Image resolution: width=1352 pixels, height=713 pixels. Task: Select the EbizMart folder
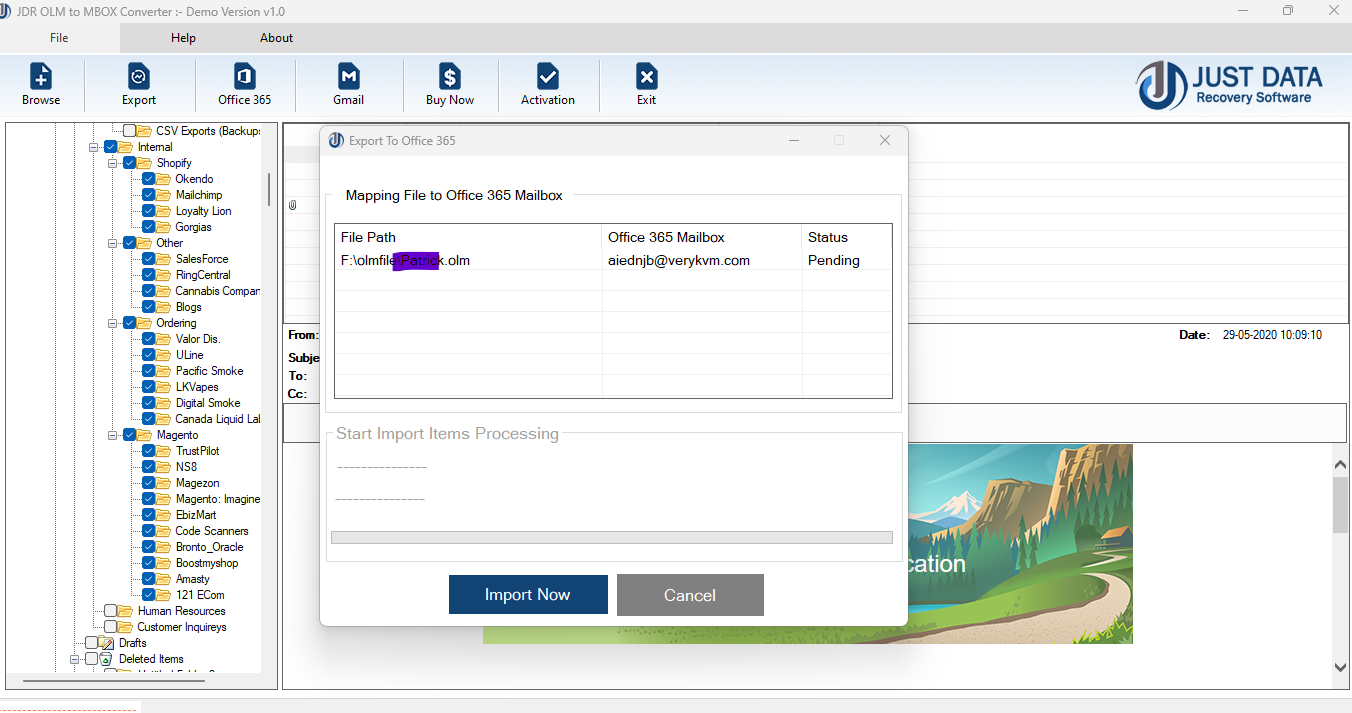tap(196, 515)
